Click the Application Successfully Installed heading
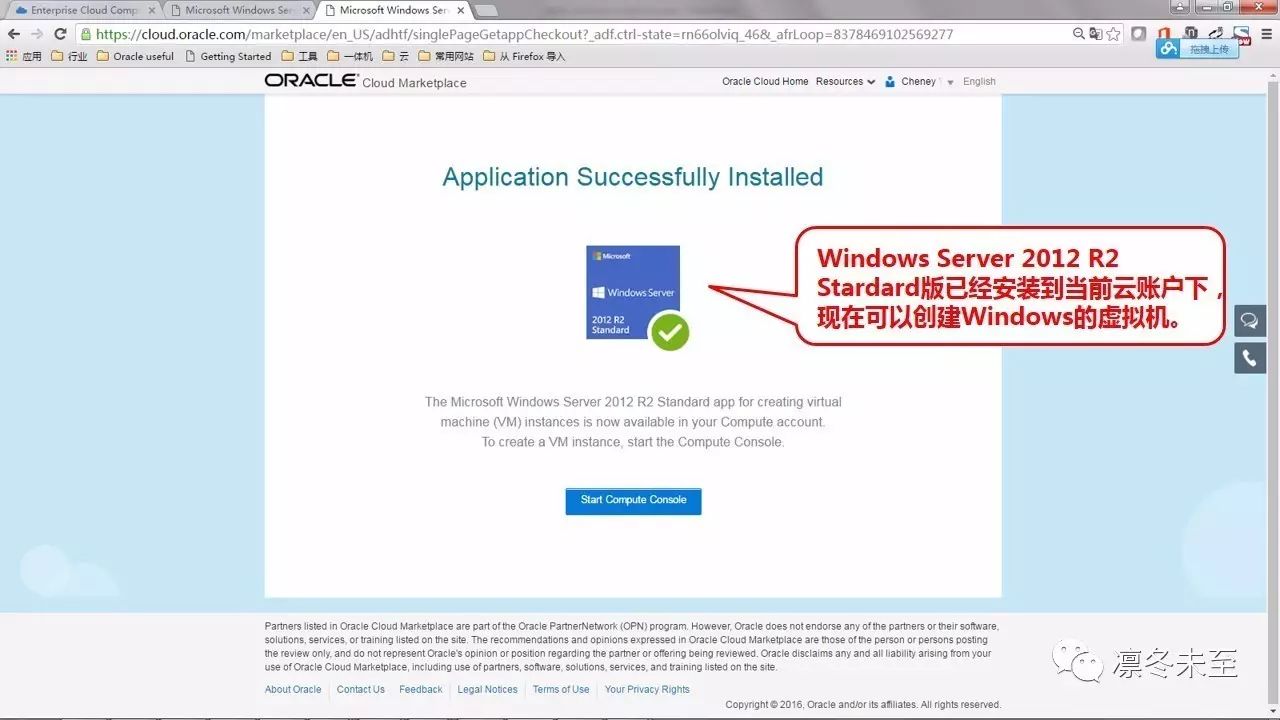Image resolution: width=1280 pixels, height=720 pixels. pyautogui.click(x=633, y=177)
